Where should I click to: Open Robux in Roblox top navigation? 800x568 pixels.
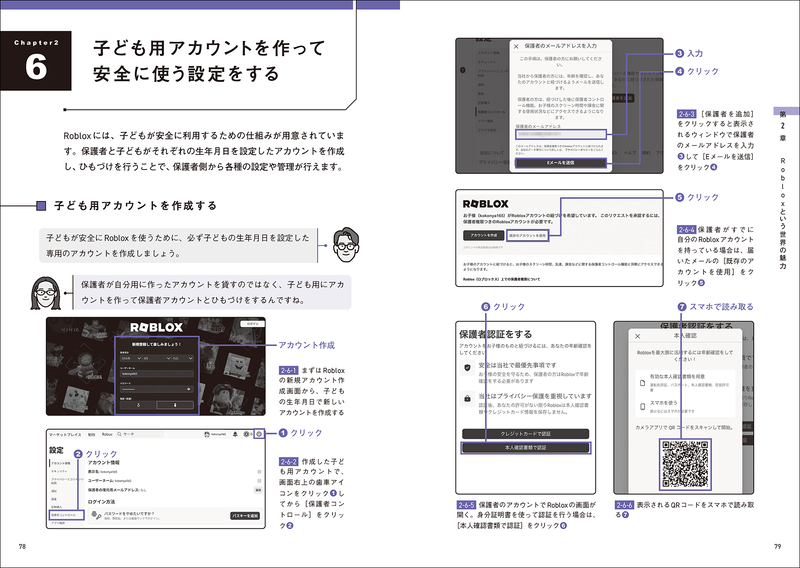coord(107,434)
